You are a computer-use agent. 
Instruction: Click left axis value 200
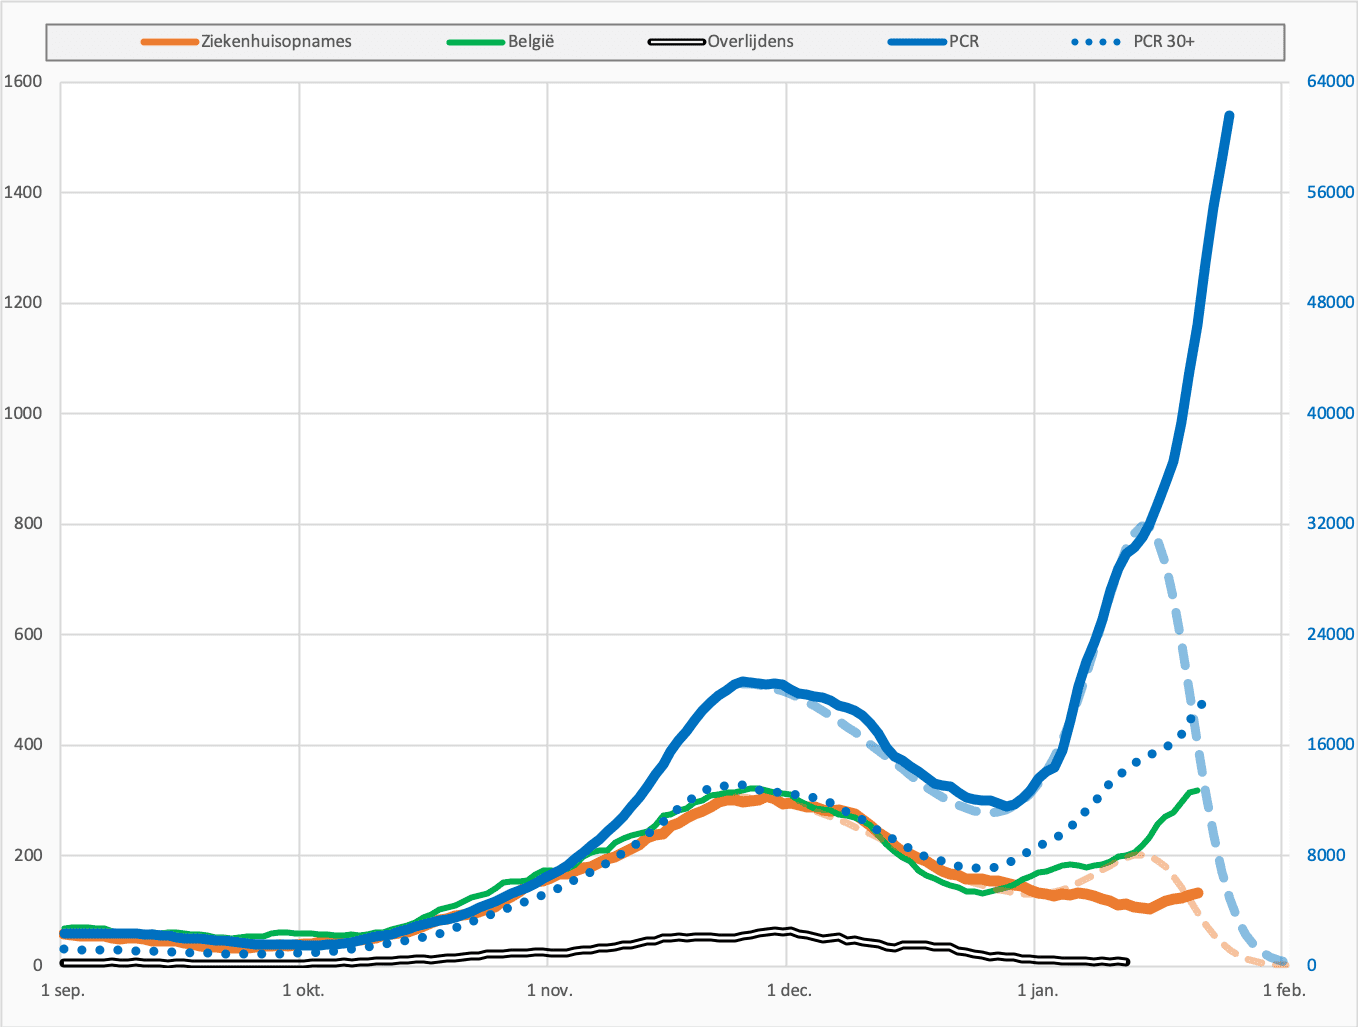pyautogui.click(x=27, y=855)
